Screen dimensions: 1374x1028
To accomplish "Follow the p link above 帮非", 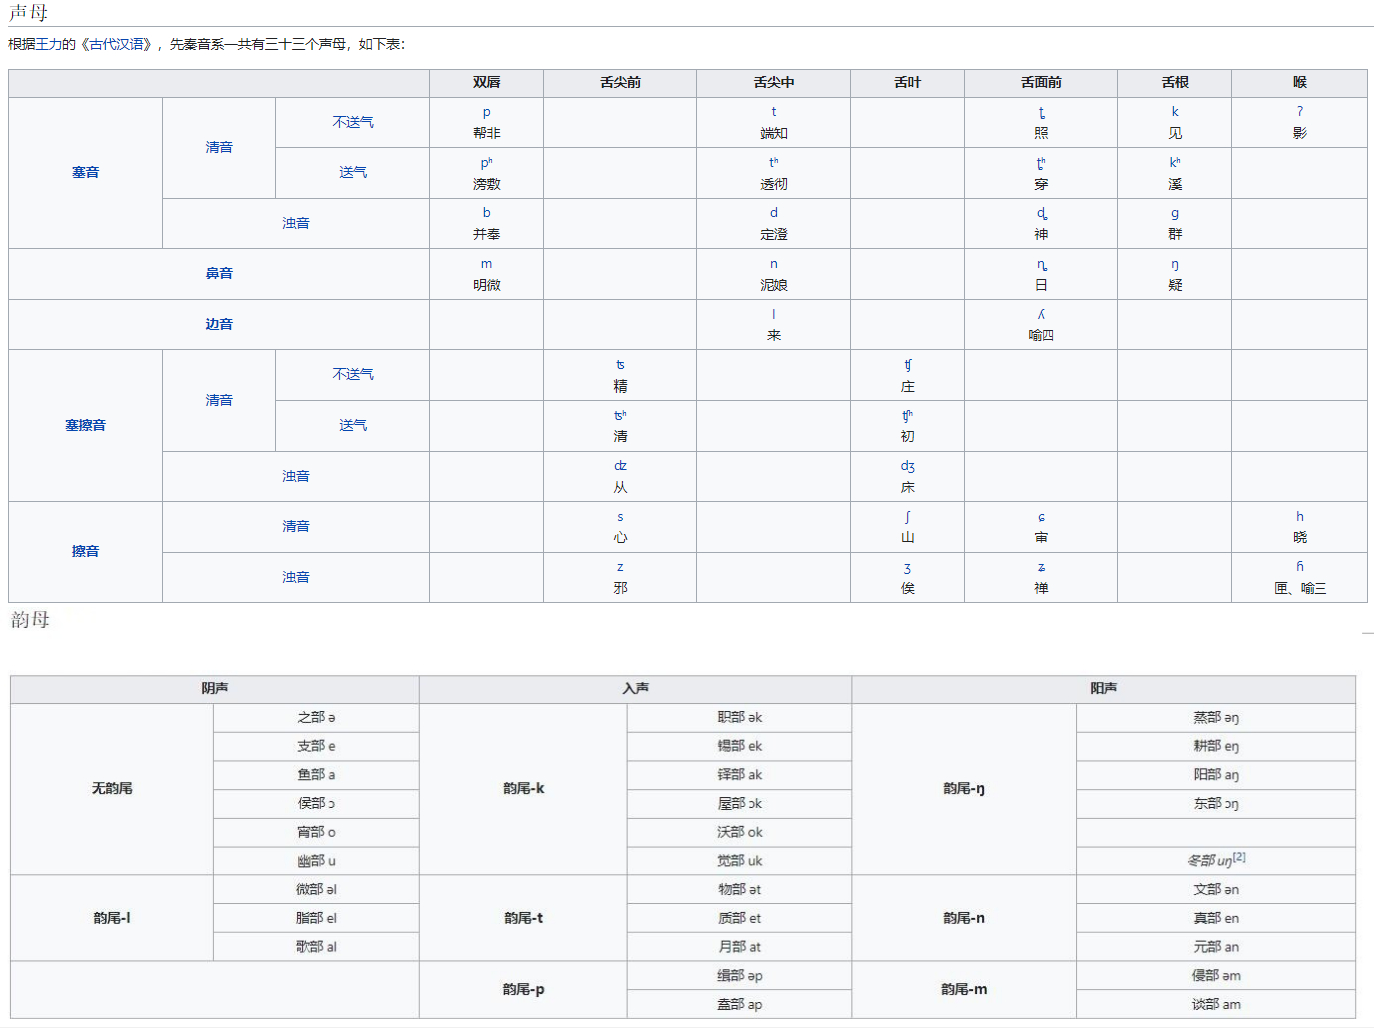I will point(487,112).
